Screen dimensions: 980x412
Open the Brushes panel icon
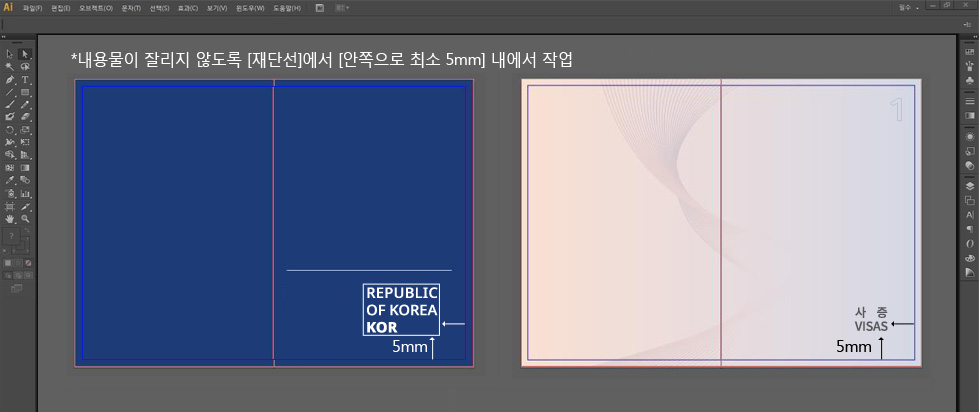coord(969,65)
